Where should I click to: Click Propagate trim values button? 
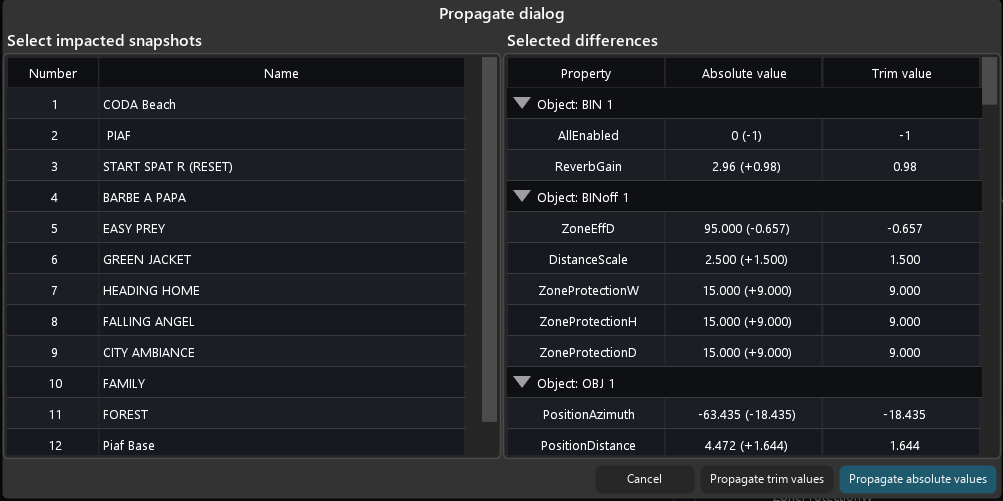[766, 479]
